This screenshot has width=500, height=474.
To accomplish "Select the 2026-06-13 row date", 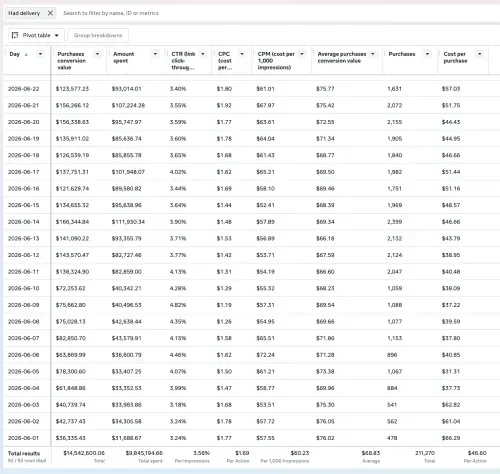I will (x=23, y=238).
